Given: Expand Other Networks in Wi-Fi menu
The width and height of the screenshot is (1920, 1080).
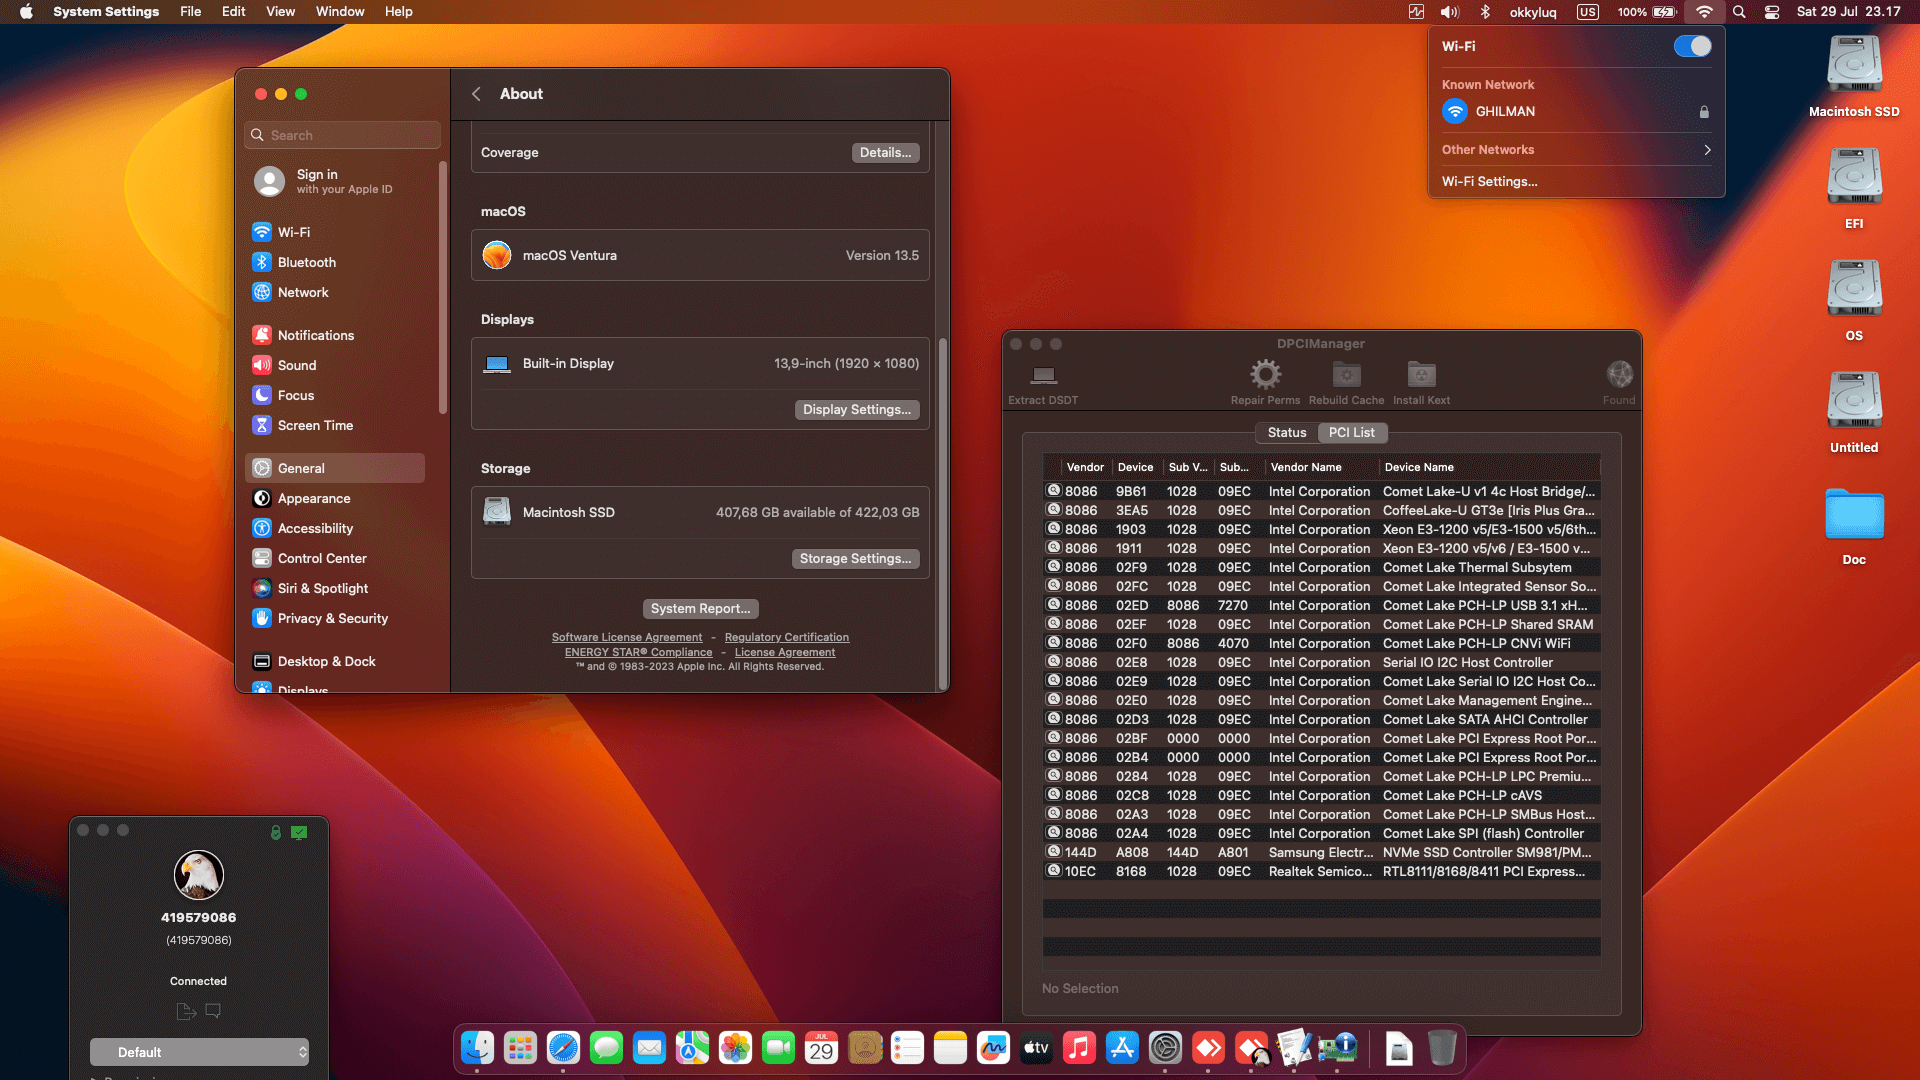Looking at the screenshot, I should coord(1576,150).
